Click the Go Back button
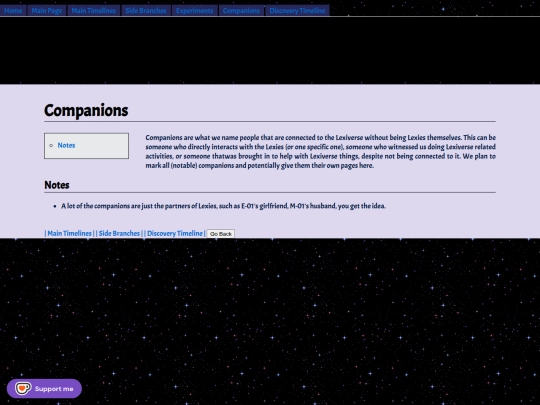Image resolution: width=540 pixels, height=405 pixels. 221,234
